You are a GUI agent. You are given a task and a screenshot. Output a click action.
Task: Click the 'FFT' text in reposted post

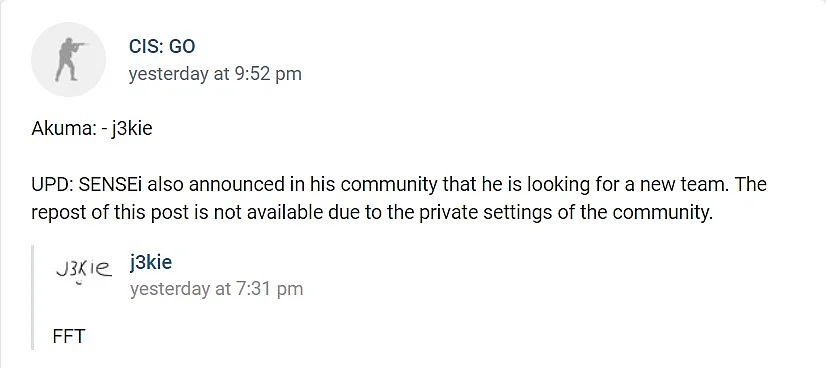pos(68,336)
